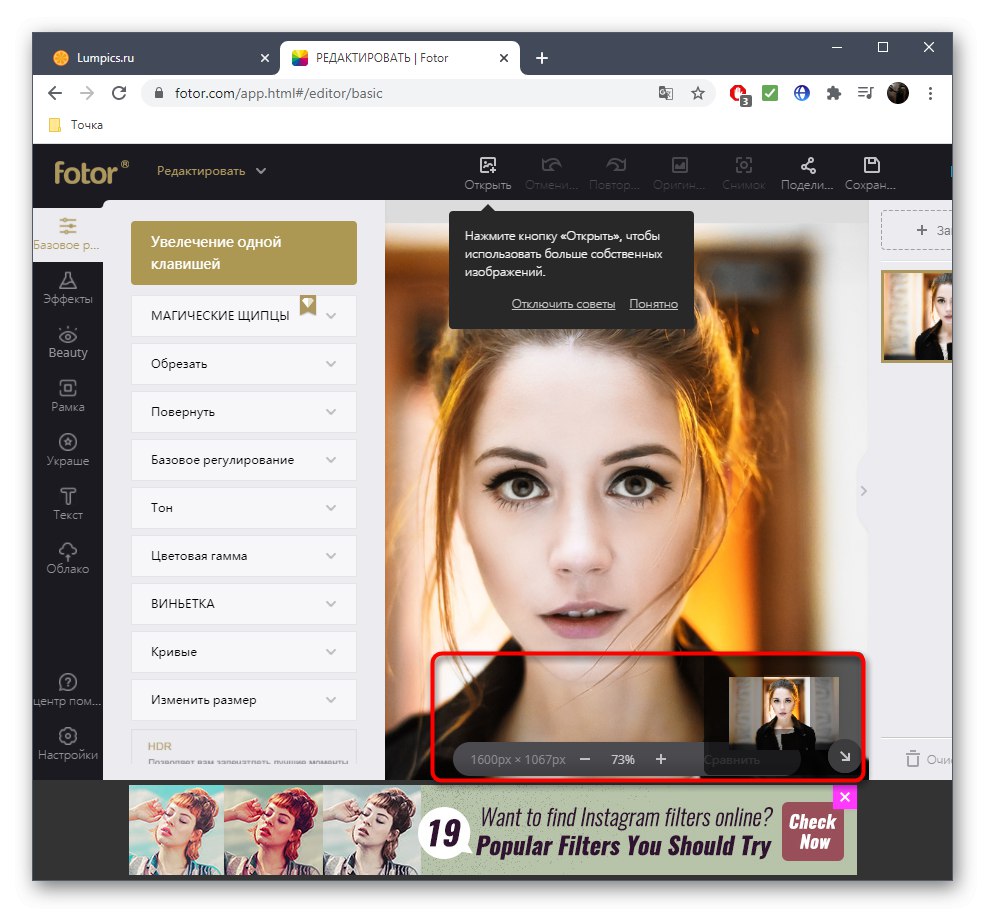Image resolution: width=985 pixels, height=913 pixels.
Task: Expand the Базовое регулирование section
Action: coord(244,460)
